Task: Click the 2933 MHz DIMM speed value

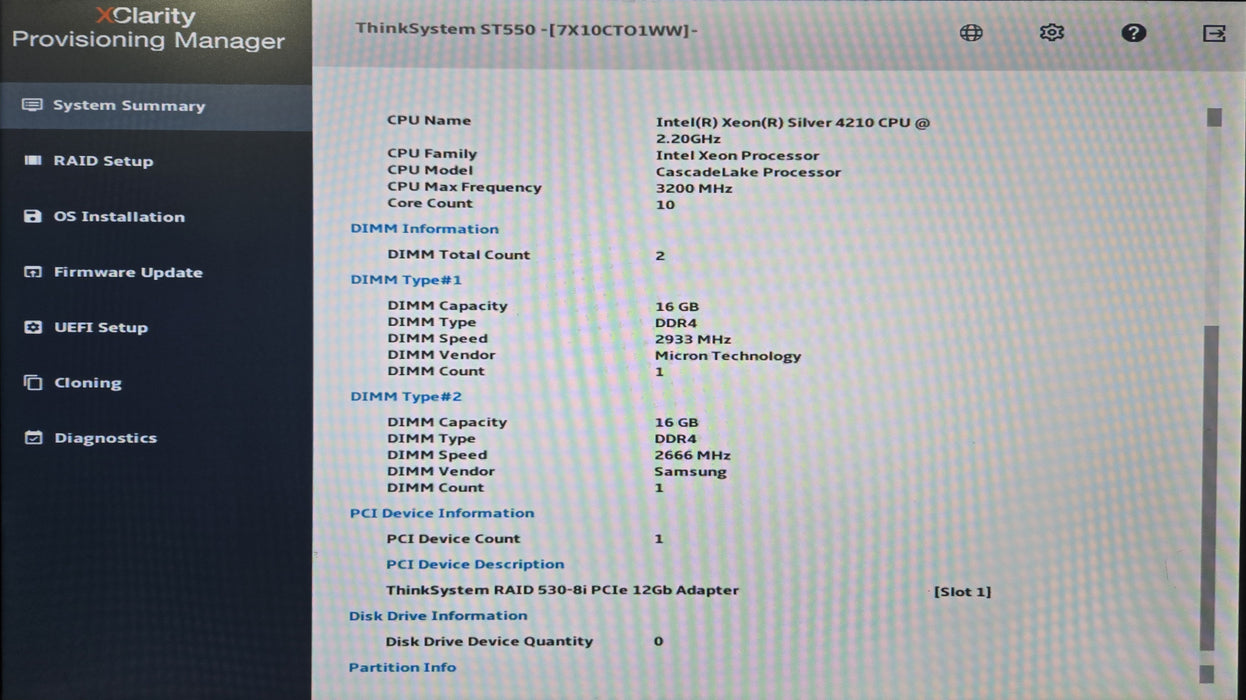Action: [x=693, y=340]
